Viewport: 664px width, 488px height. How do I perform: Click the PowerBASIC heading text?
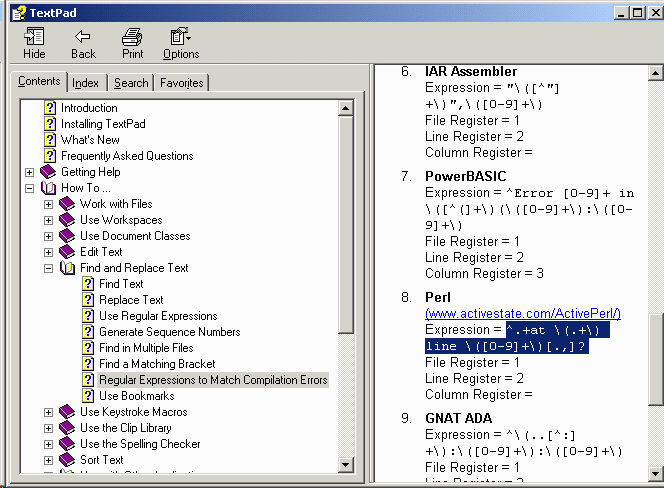(x=465, y=176)
